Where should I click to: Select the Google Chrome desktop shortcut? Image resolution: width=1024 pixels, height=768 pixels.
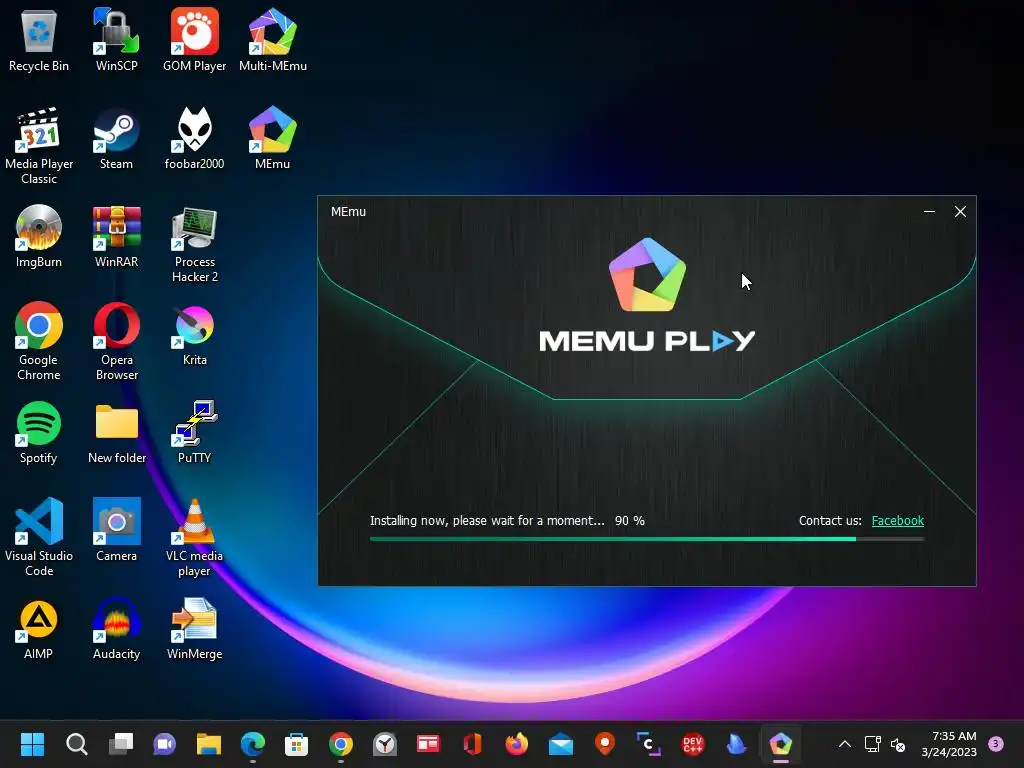pyautogui.click(x=39, y=341)
